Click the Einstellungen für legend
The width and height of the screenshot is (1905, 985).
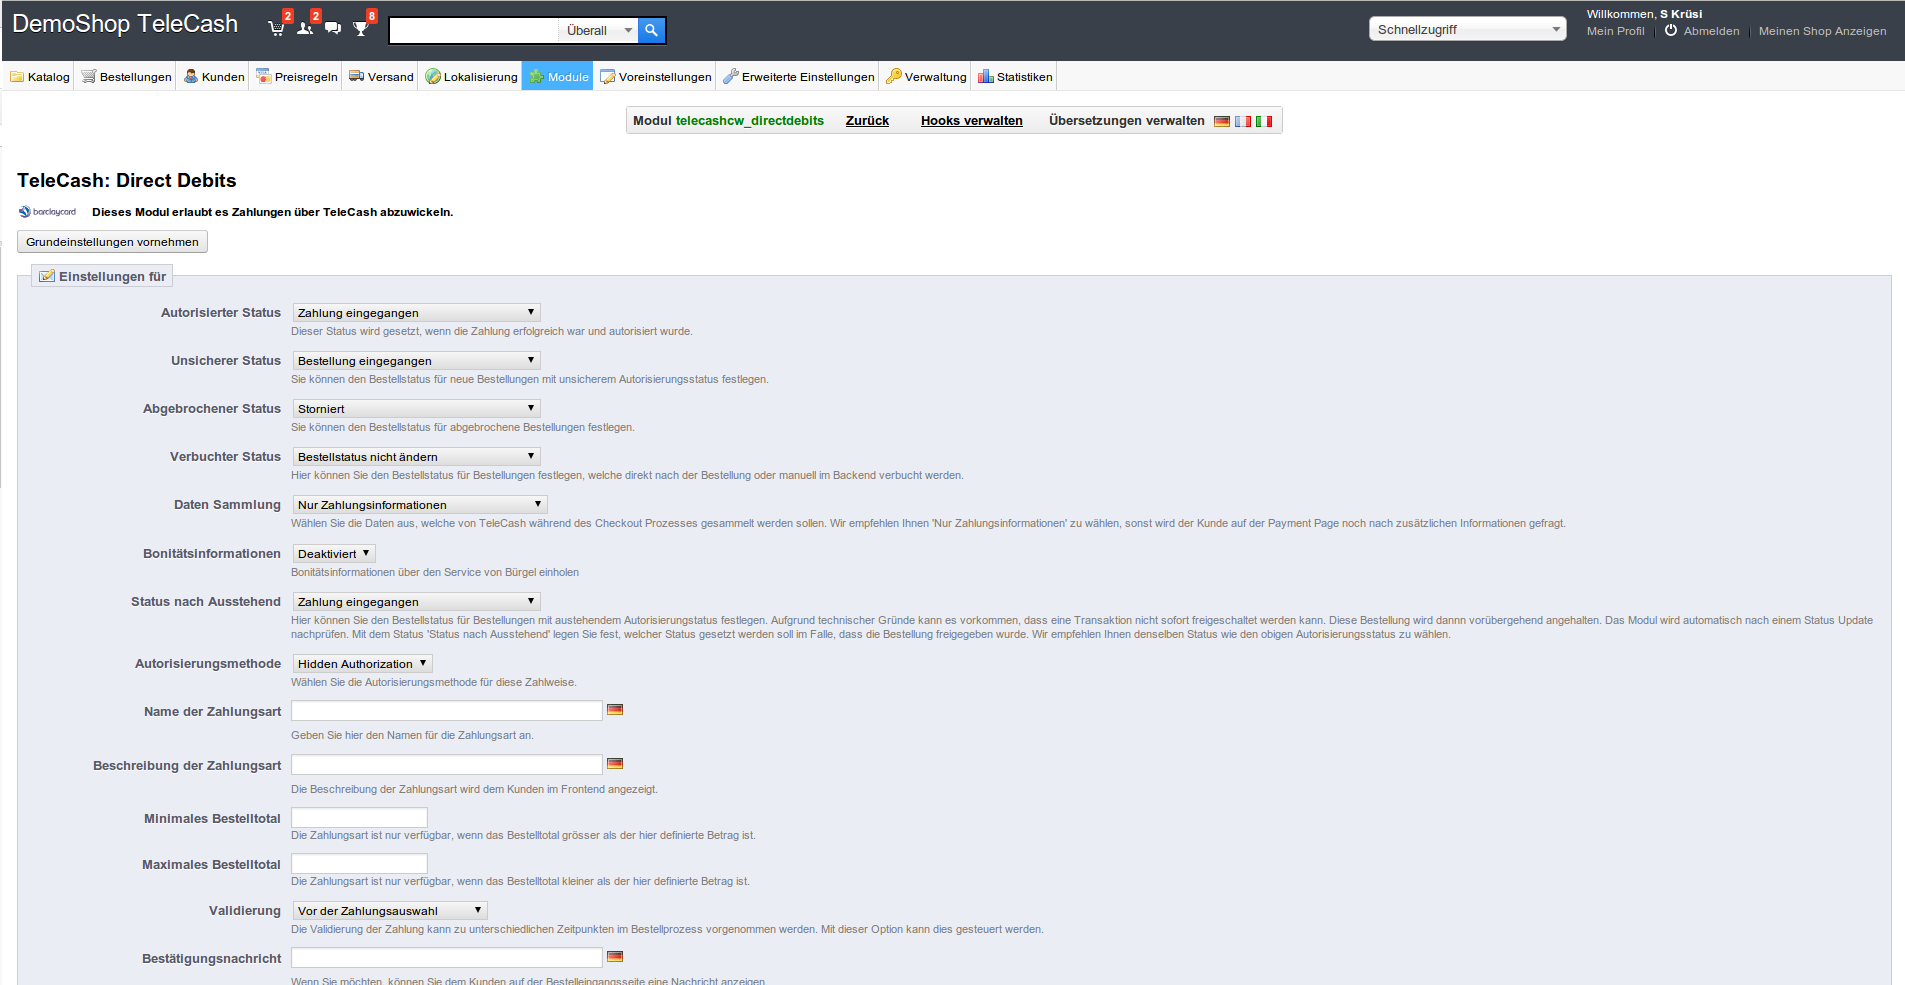coord(102,277)
